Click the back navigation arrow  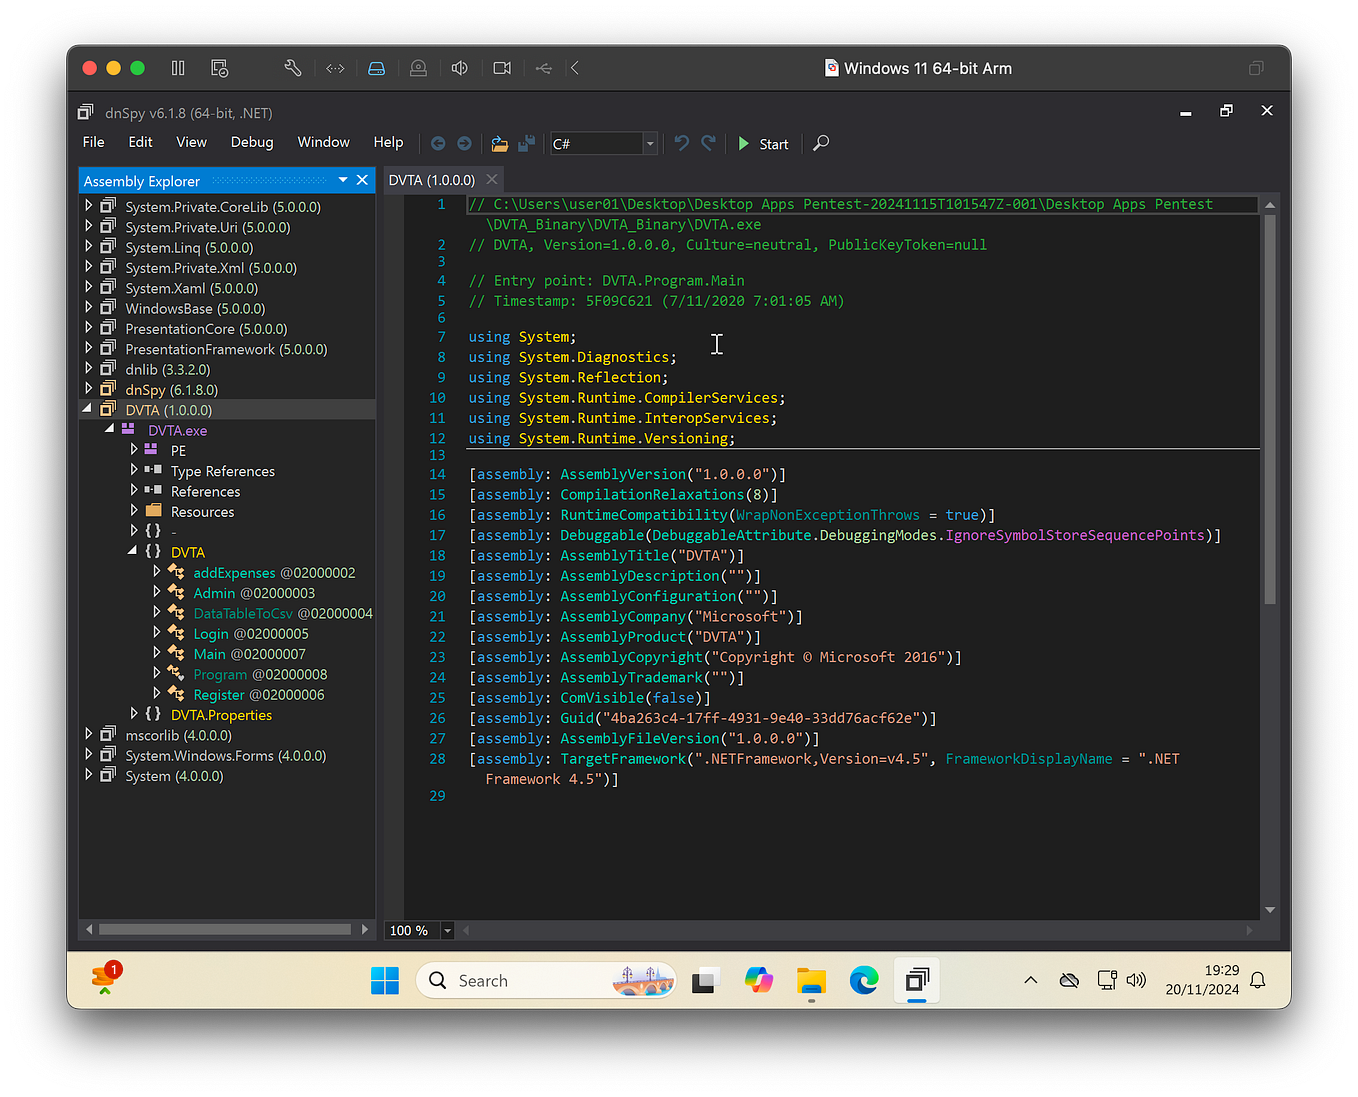[438, 143]
